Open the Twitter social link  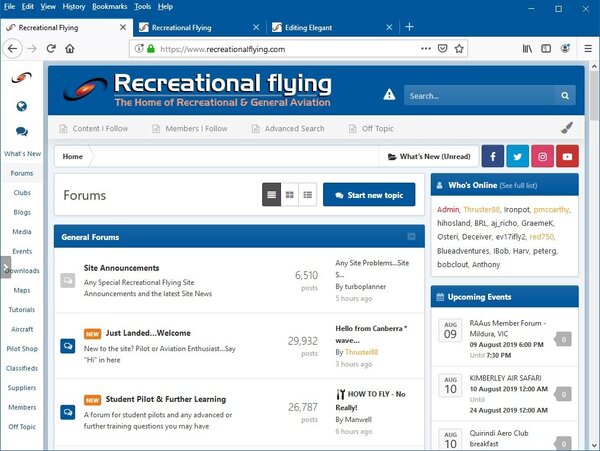click(518, 157)
